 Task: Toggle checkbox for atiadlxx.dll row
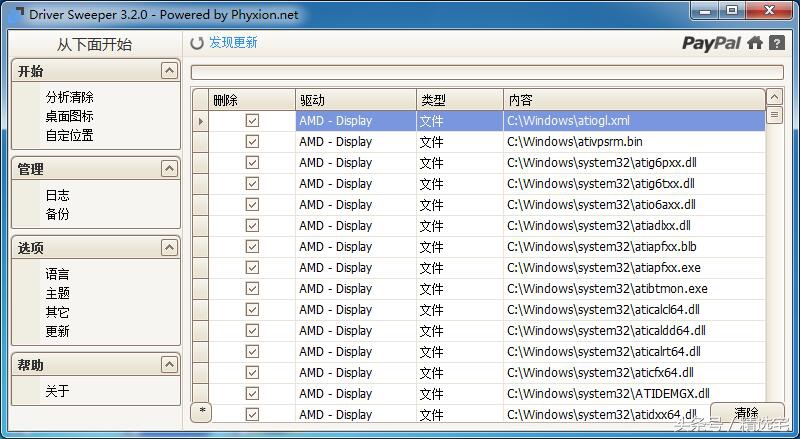252,225
